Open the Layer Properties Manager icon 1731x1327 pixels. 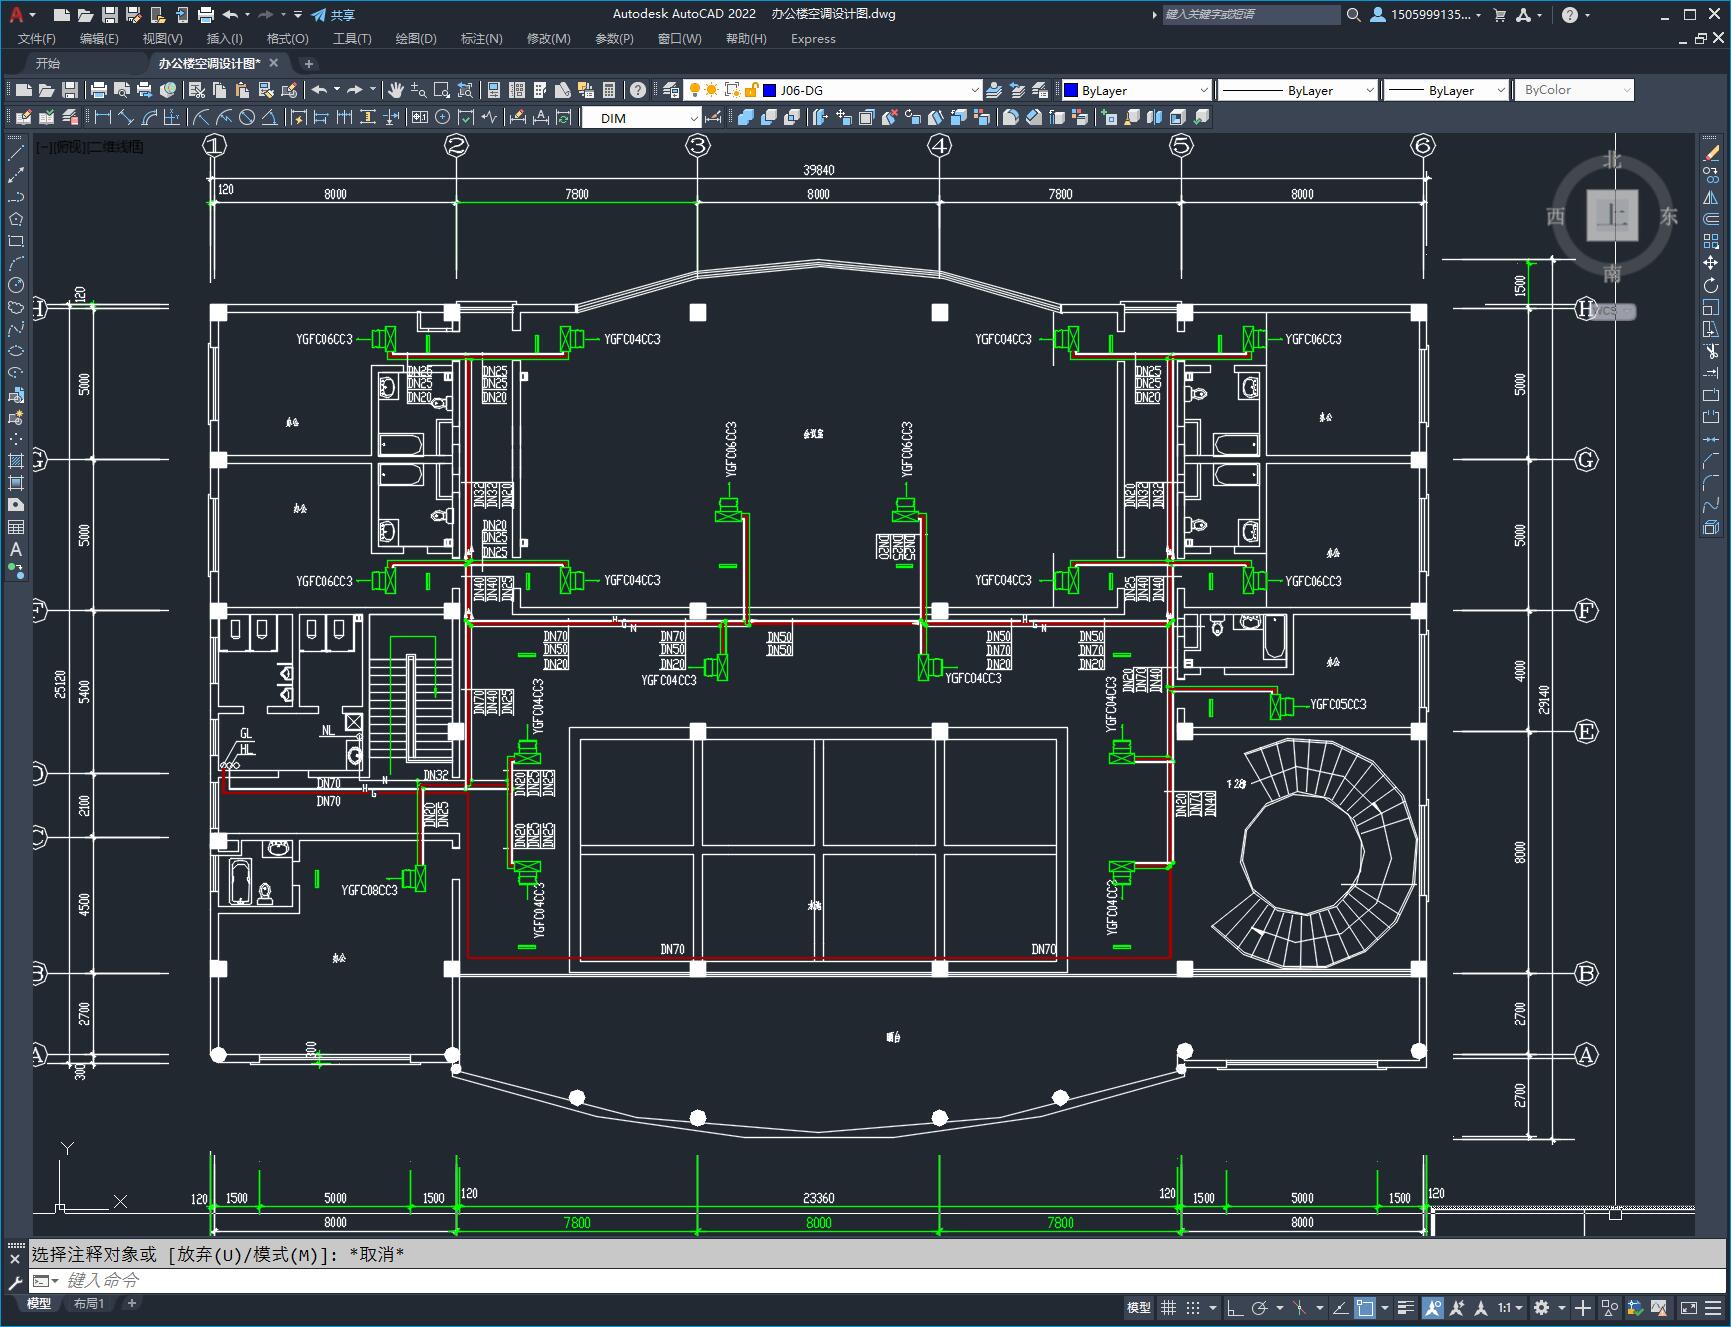[670, 90]
